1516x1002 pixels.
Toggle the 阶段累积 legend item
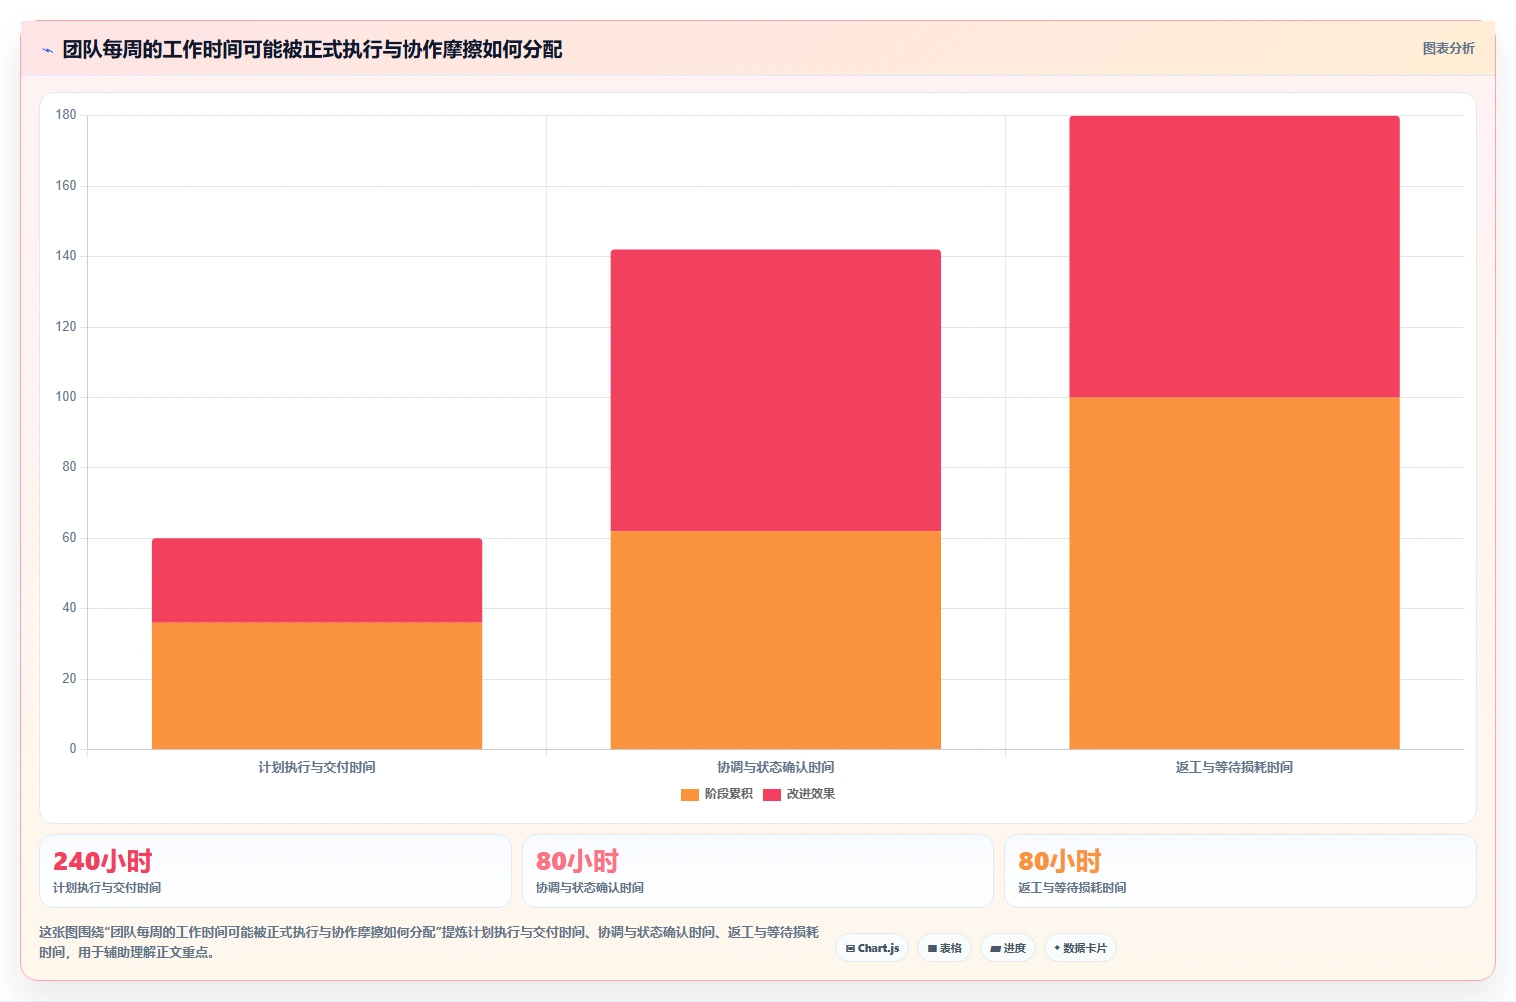[x=716, y=794]
